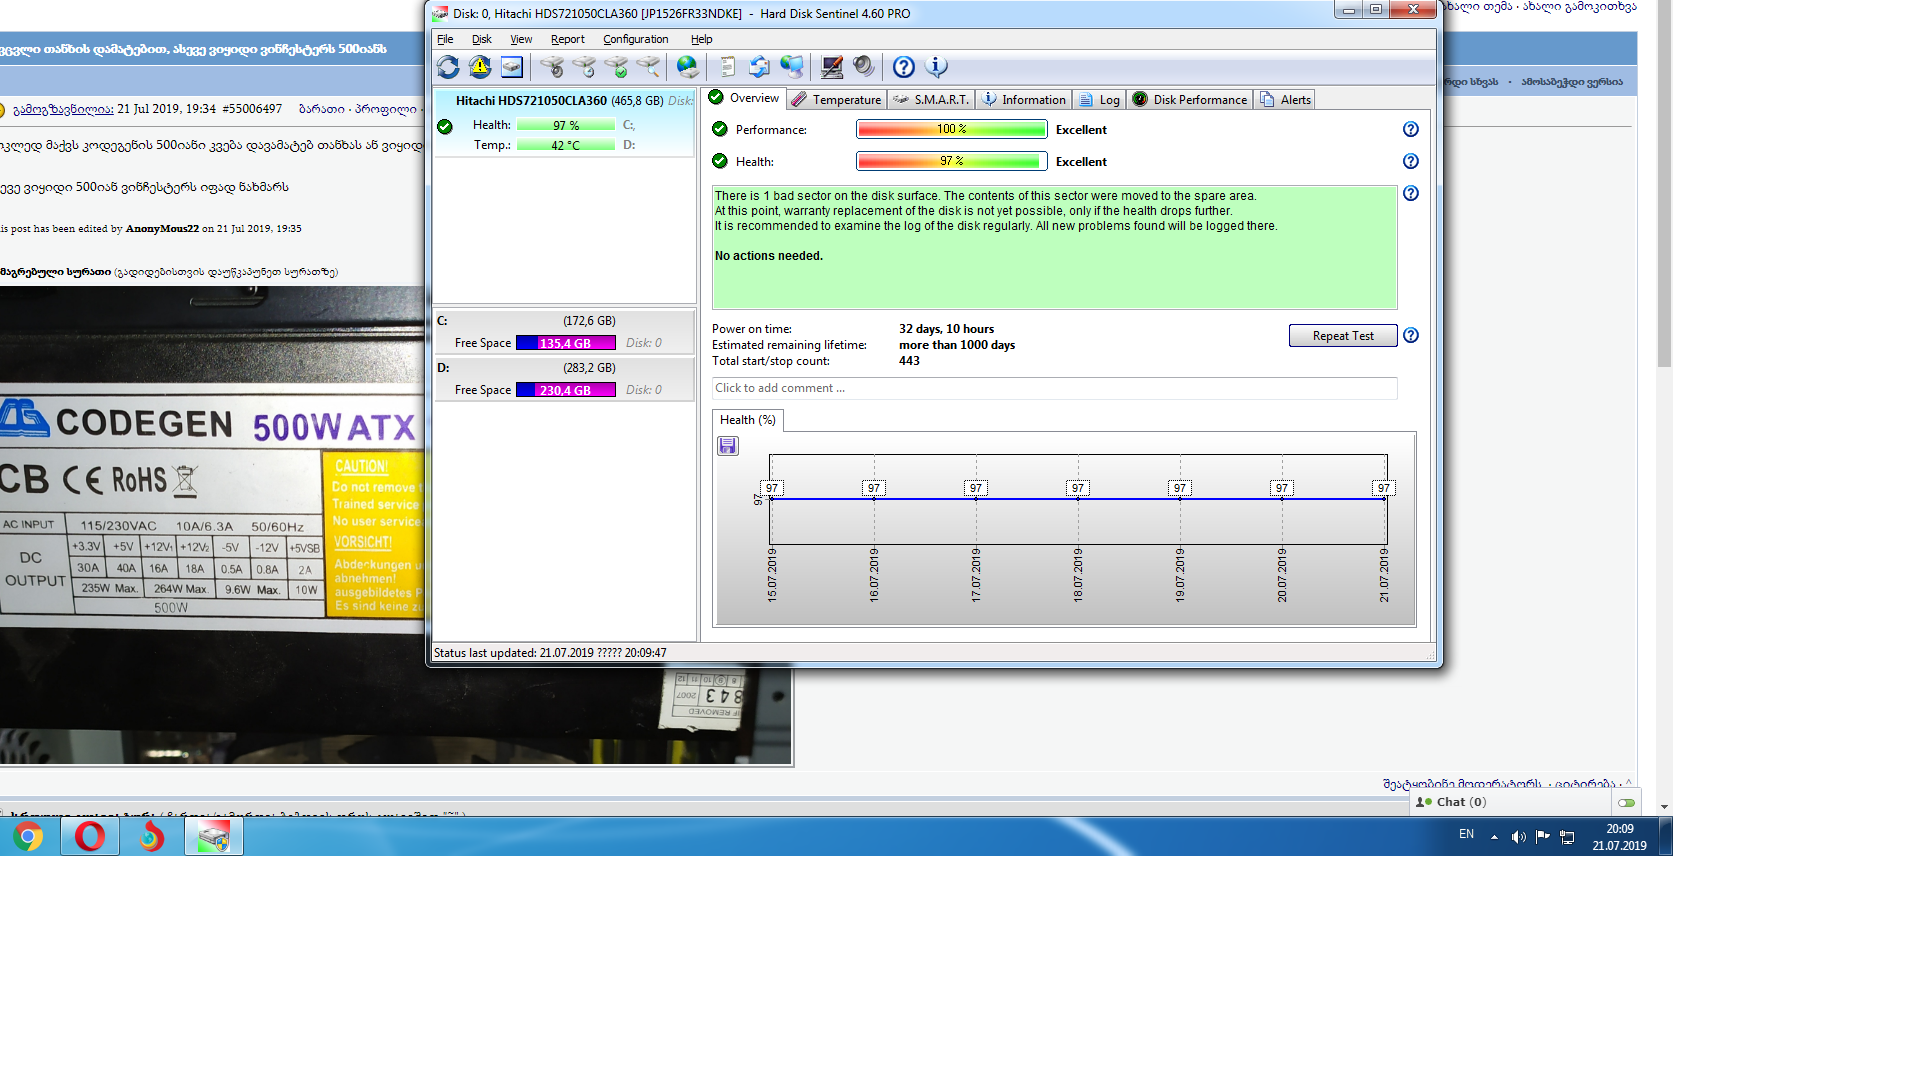1920x1080 pixels.
Task: Click the globe with disk toolbar icon
Action: pyautogui.click(x=687, y=67)
